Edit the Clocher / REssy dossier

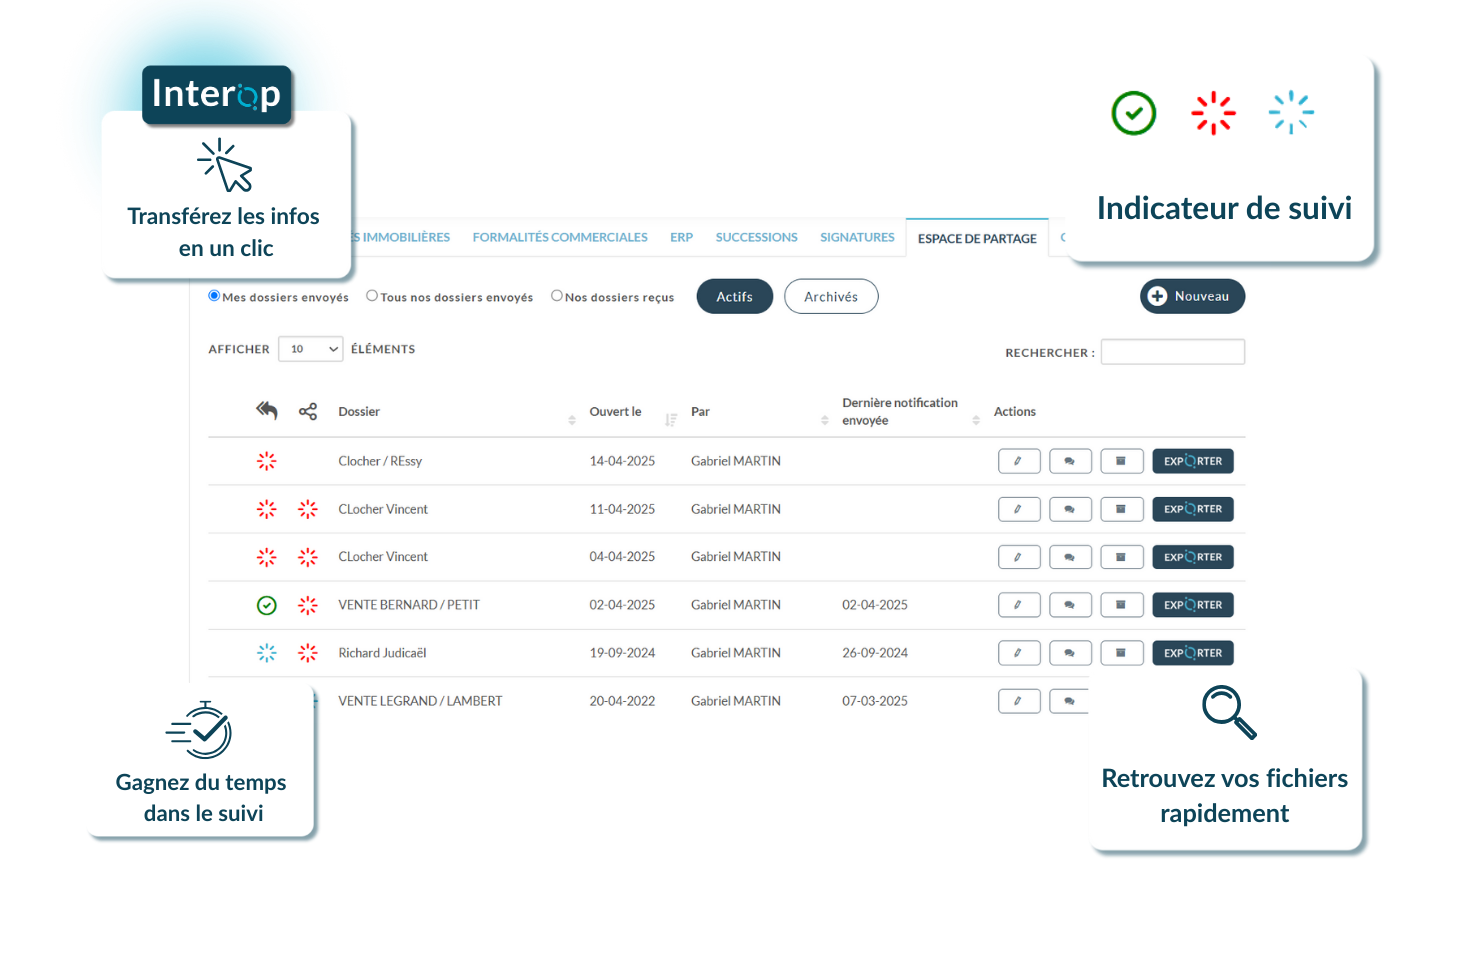tap(1019, 461)
